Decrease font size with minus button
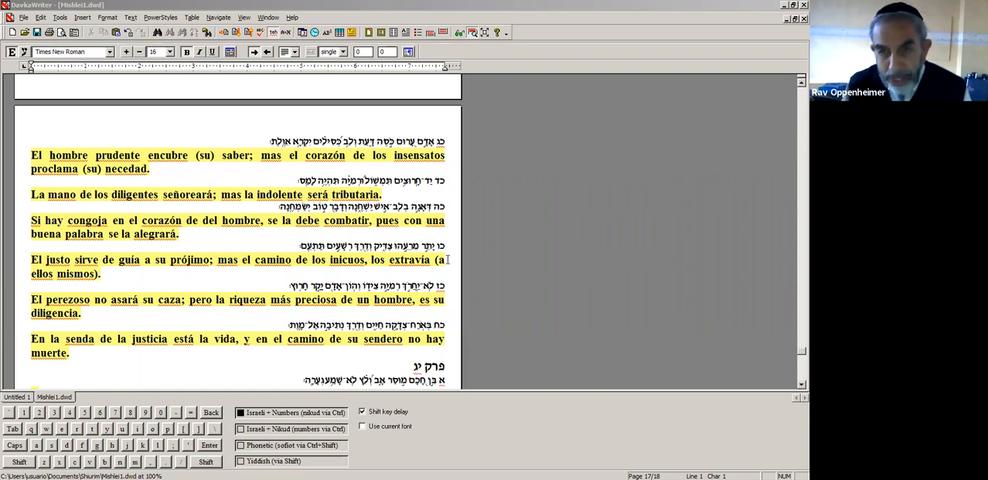 139,52
